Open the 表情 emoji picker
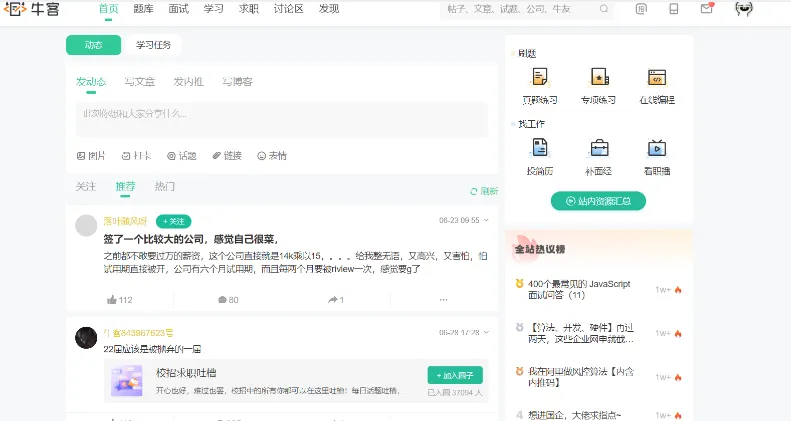Screen dimensions: 791x421 click(x=272, y=156)
